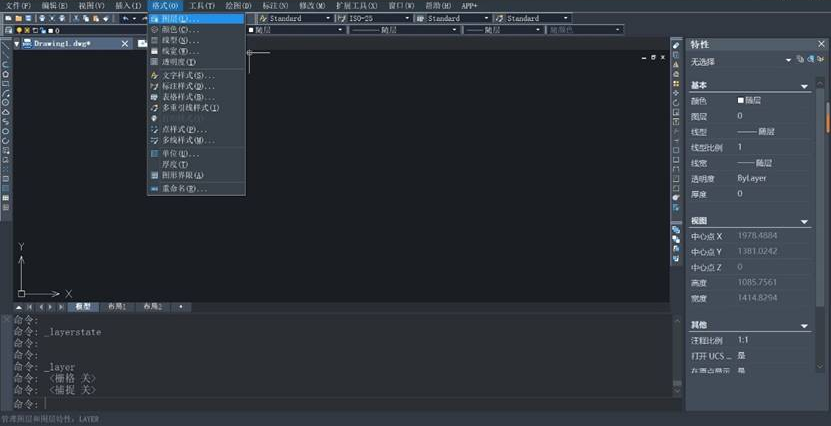831x426 pixels.
Task: Switch to the 布局2 layout tab
Action: coord(153,307)
